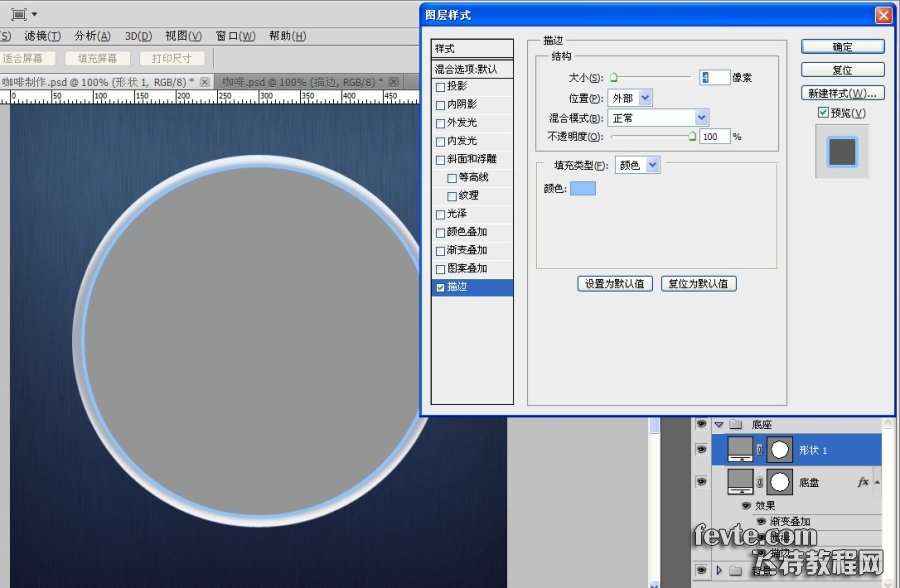Click the collapsed group folder icon at bottom
This screenshot has height=588, width=900.
point(736,570)
